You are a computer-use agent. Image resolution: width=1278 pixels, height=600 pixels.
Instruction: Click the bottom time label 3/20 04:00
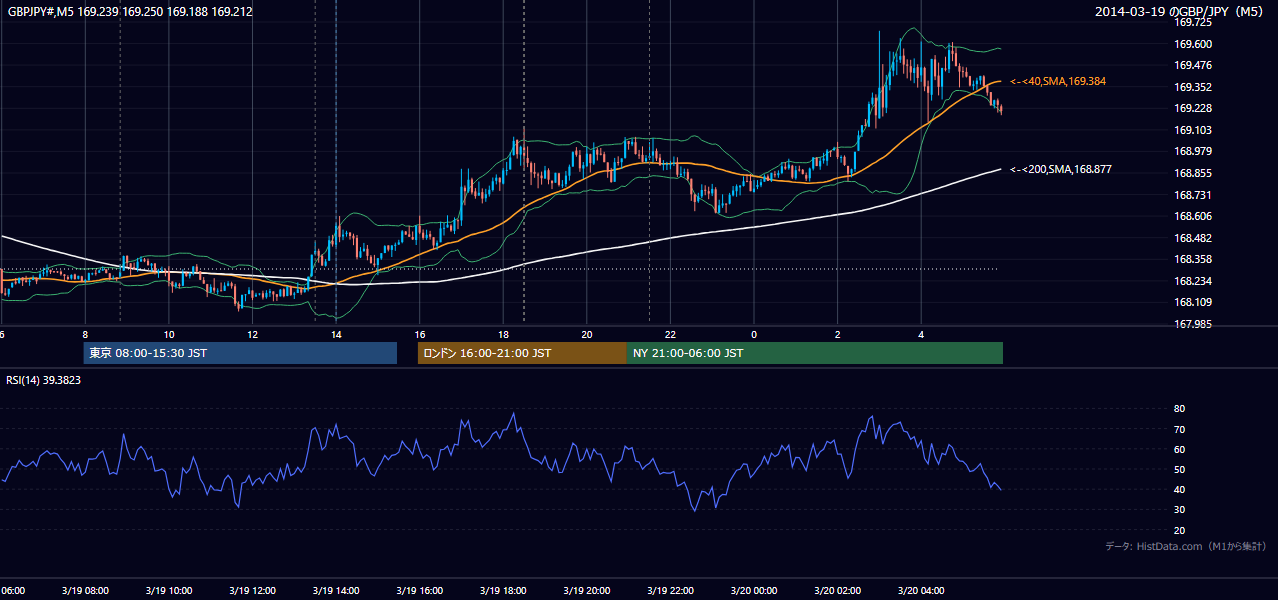[x=921, y=591]
